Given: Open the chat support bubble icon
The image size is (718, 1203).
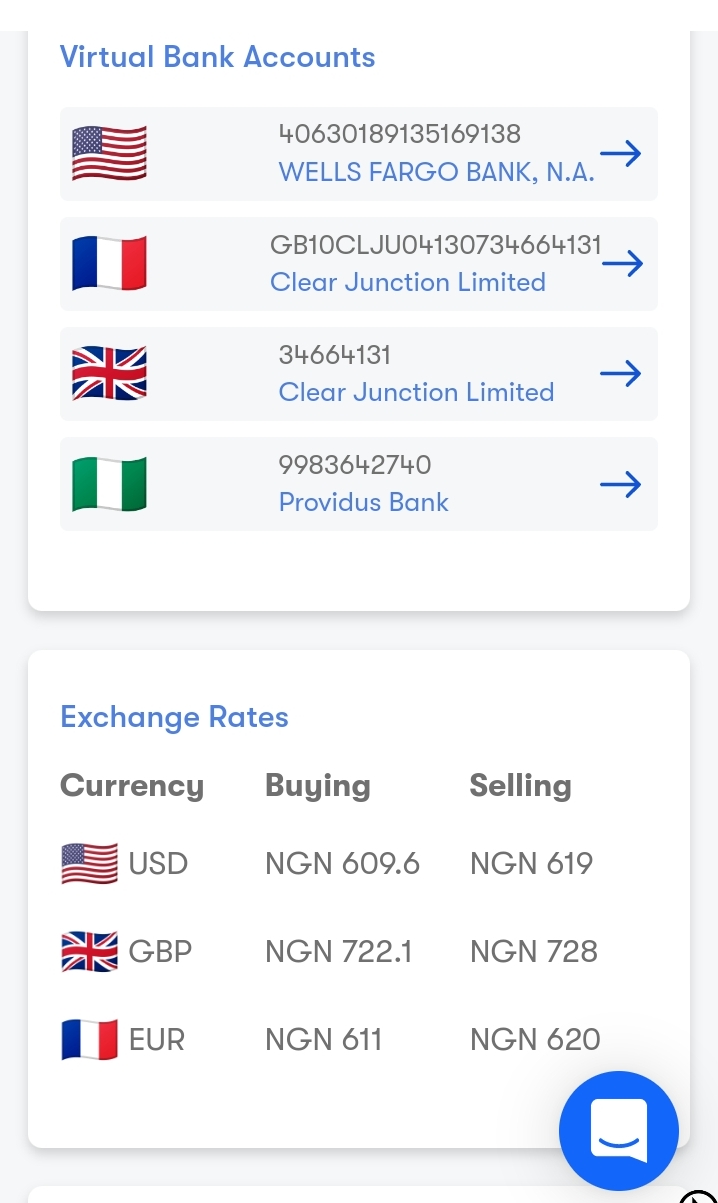Looking at the screenshot, I should [618, 1130].
